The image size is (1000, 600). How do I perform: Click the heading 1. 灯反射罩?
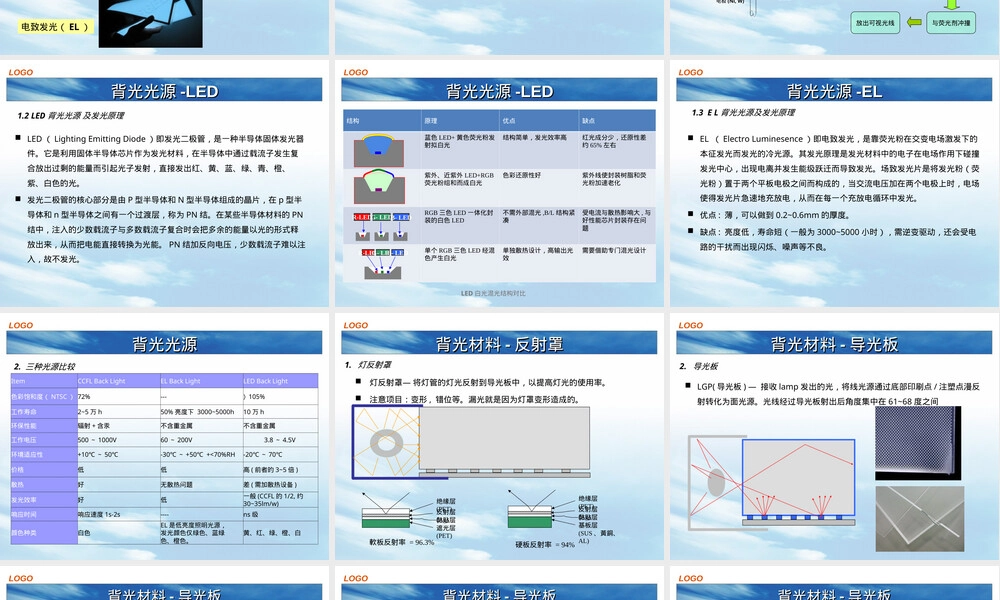[x=368, y=365]
